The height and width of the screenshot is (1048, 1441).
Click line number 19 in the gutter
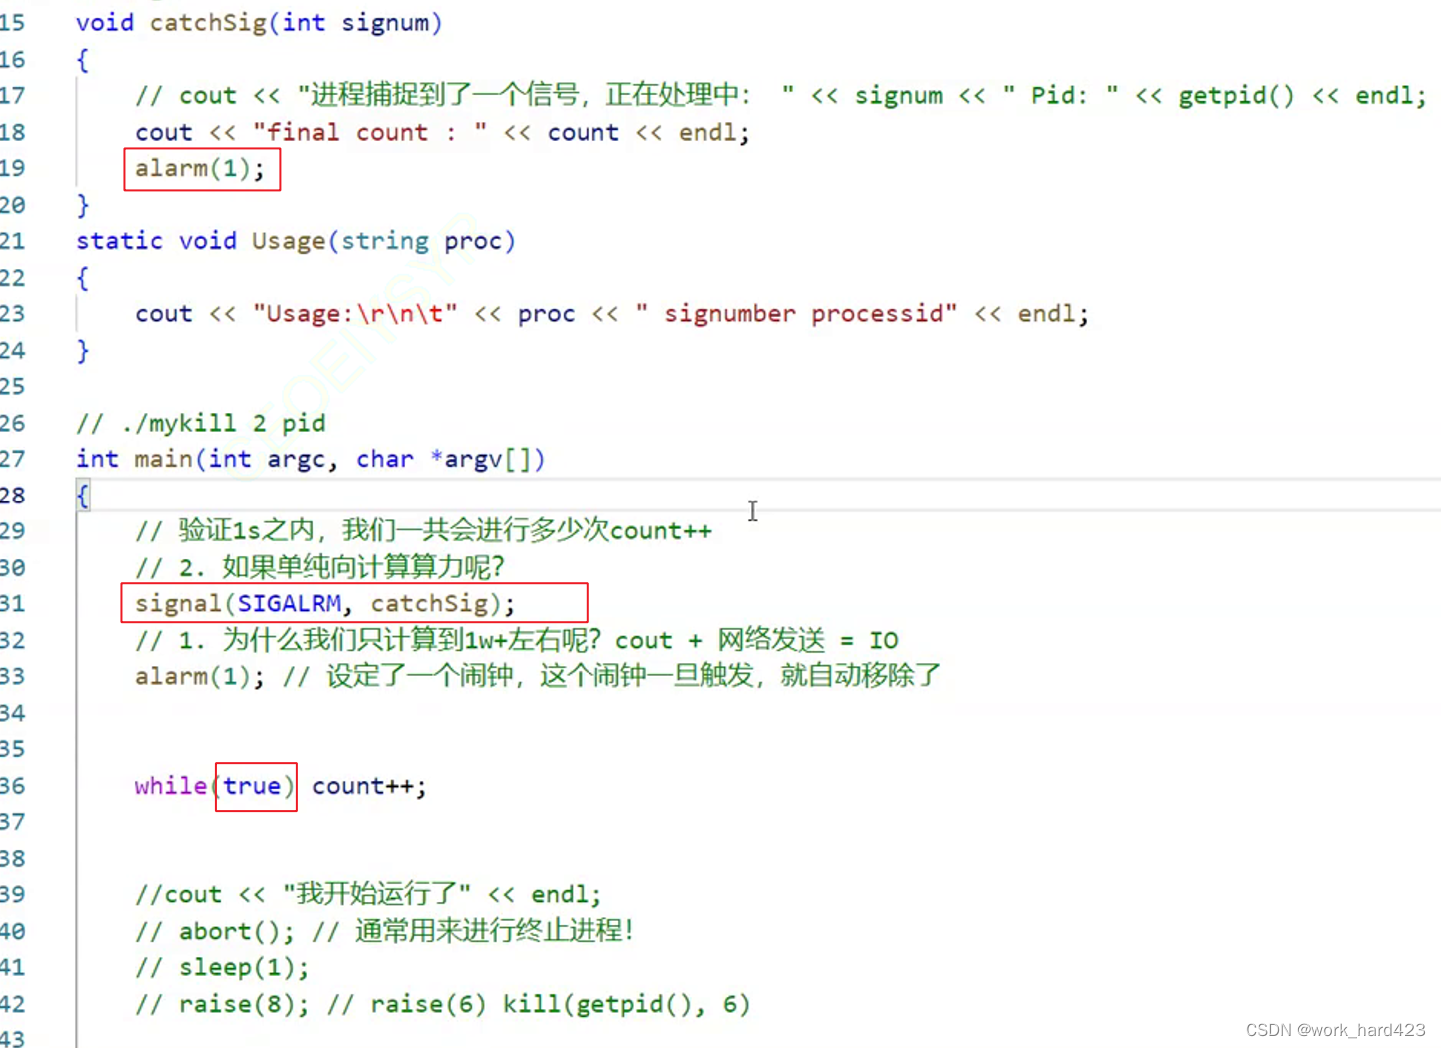[13, 168]
